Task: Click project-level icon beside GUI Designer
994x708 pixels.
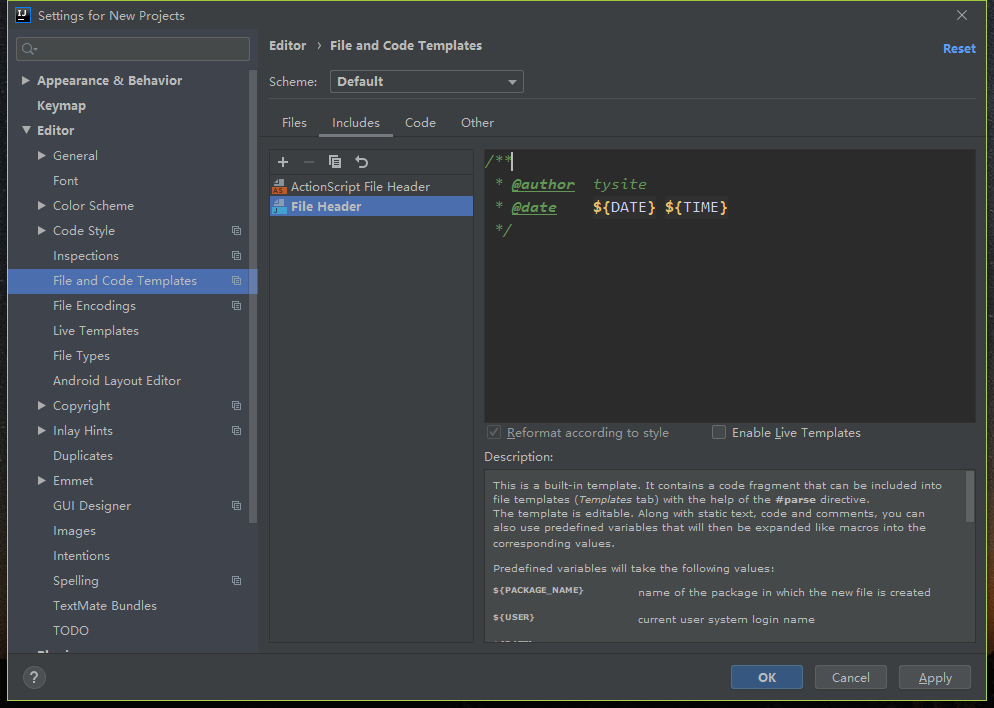Action: [236, 506]
